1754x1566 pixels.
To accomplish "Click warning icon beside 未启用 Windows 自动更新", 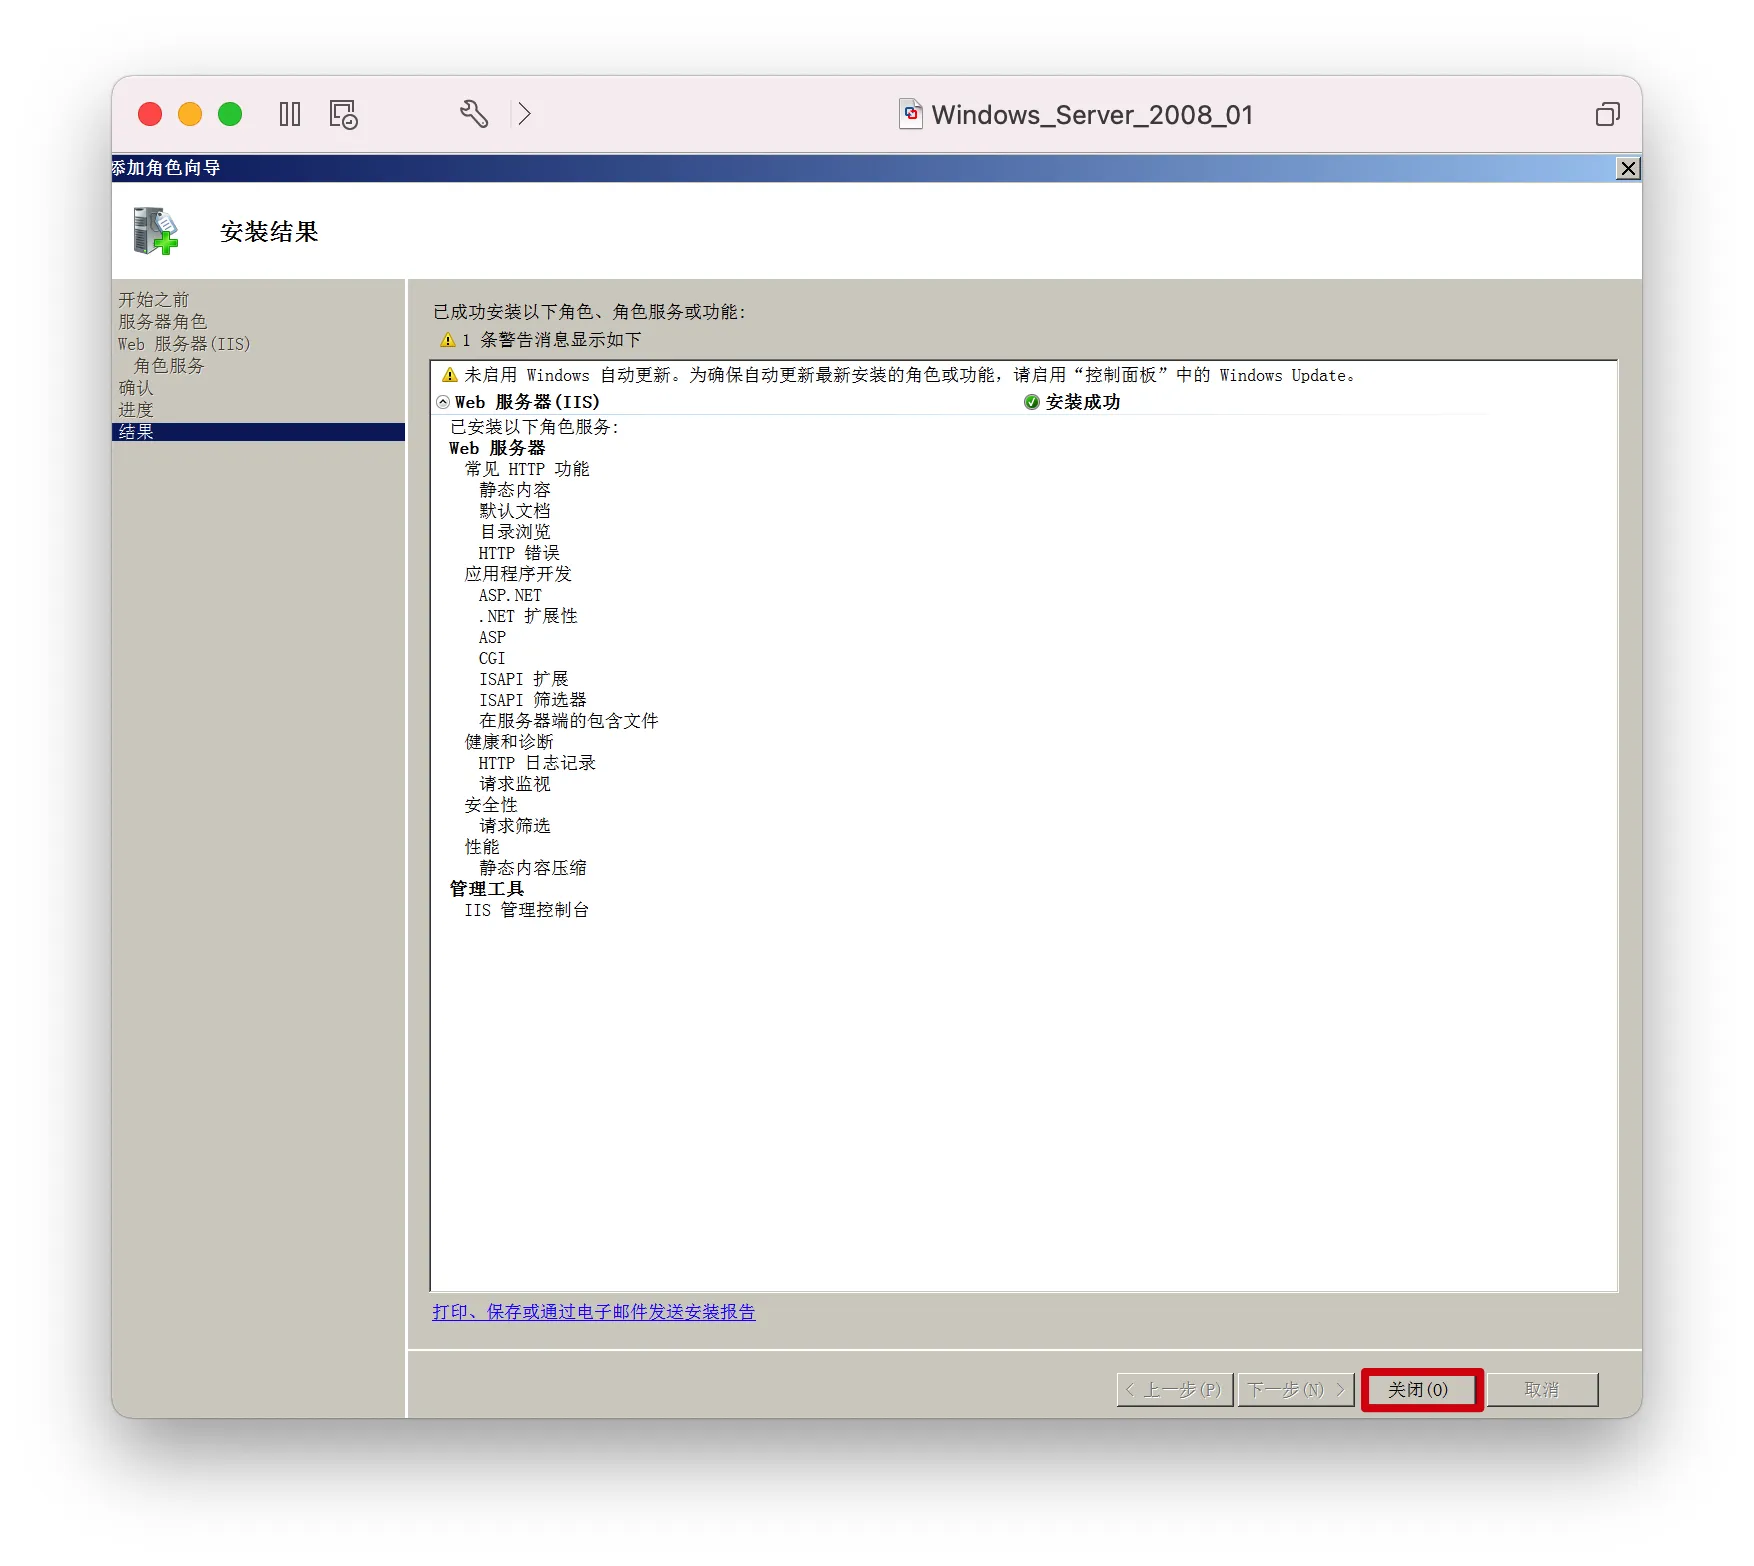I will [450, 375].
